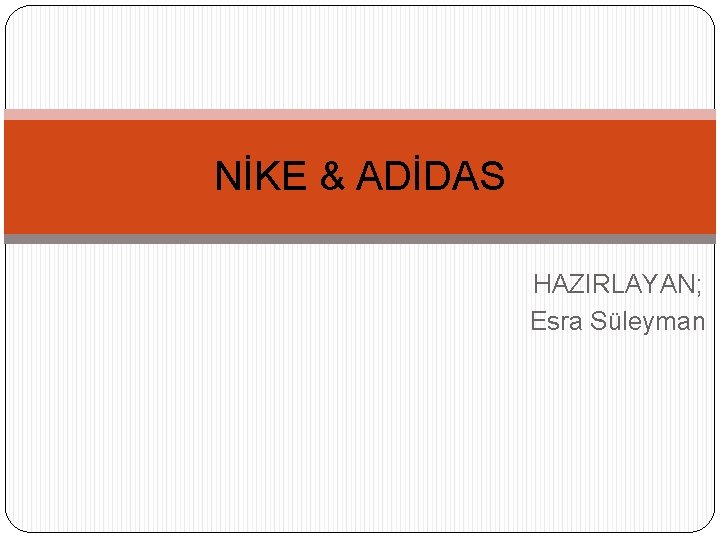Click empty orange banner area left of NİKE
Viewport: 720px width, 540px height.
110,177
